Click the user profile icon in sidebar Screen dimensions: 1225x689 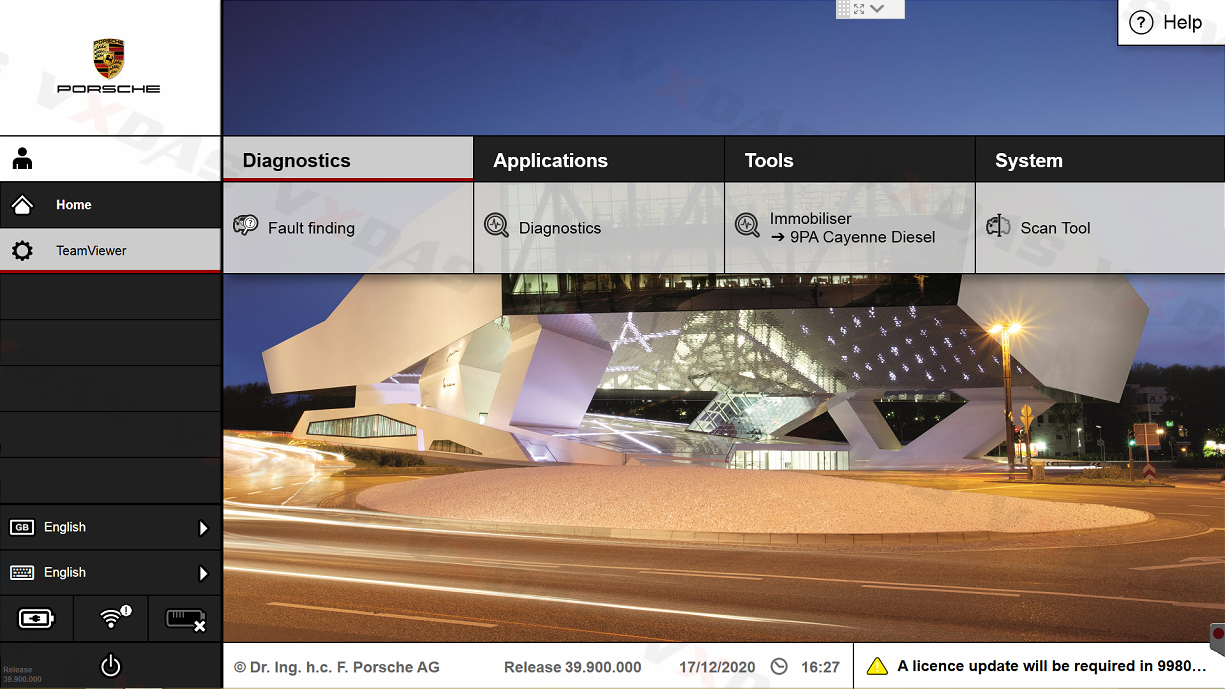pyautogui.click(x=22, y=159)
